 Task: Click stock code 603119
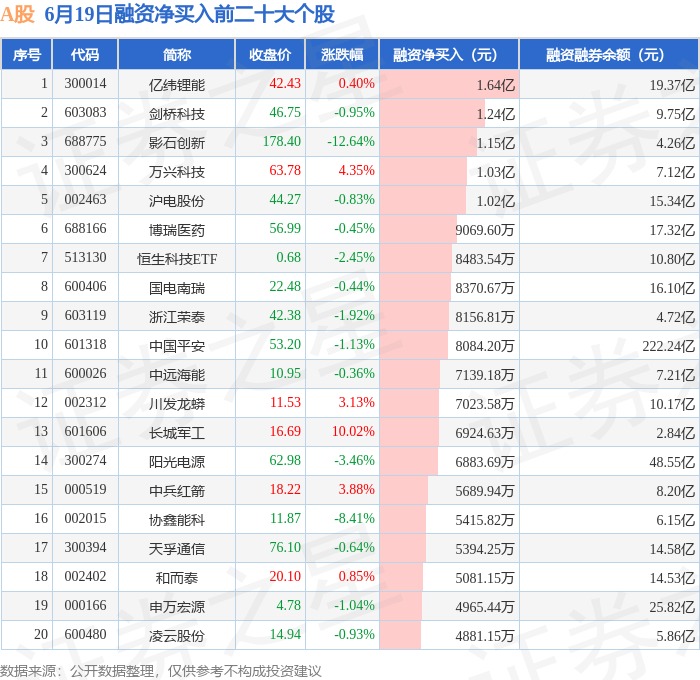coord(85,316)
